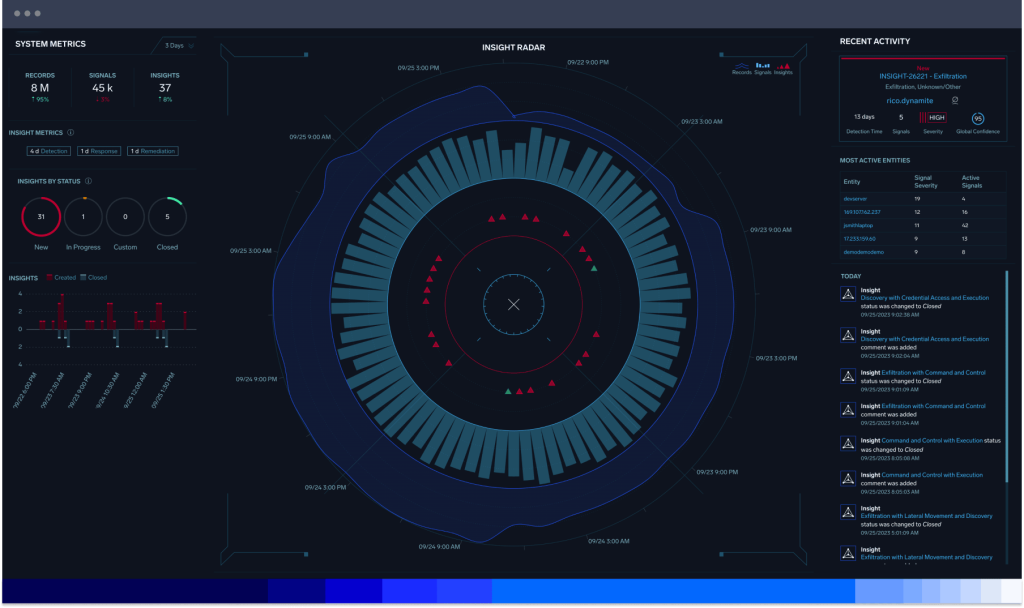Click the info icon beside INSIGHTS BY STATUS
1024x608 pixels.
coord(88,180)
